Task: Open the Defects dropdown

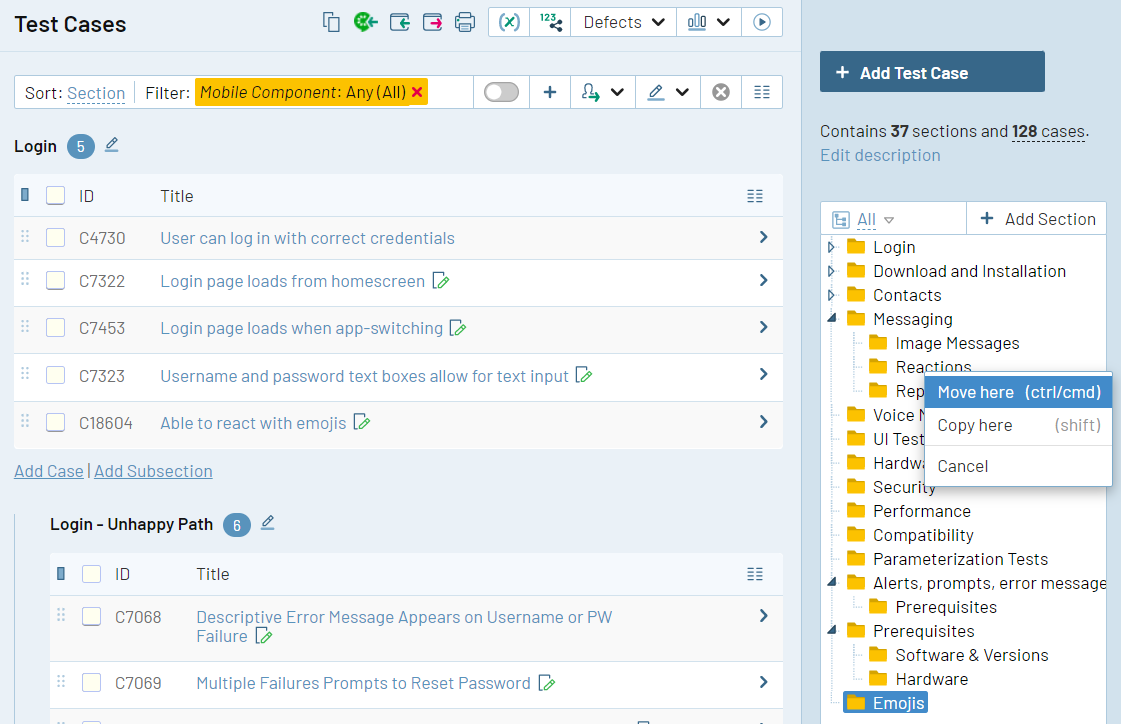Action: (623, 22)
